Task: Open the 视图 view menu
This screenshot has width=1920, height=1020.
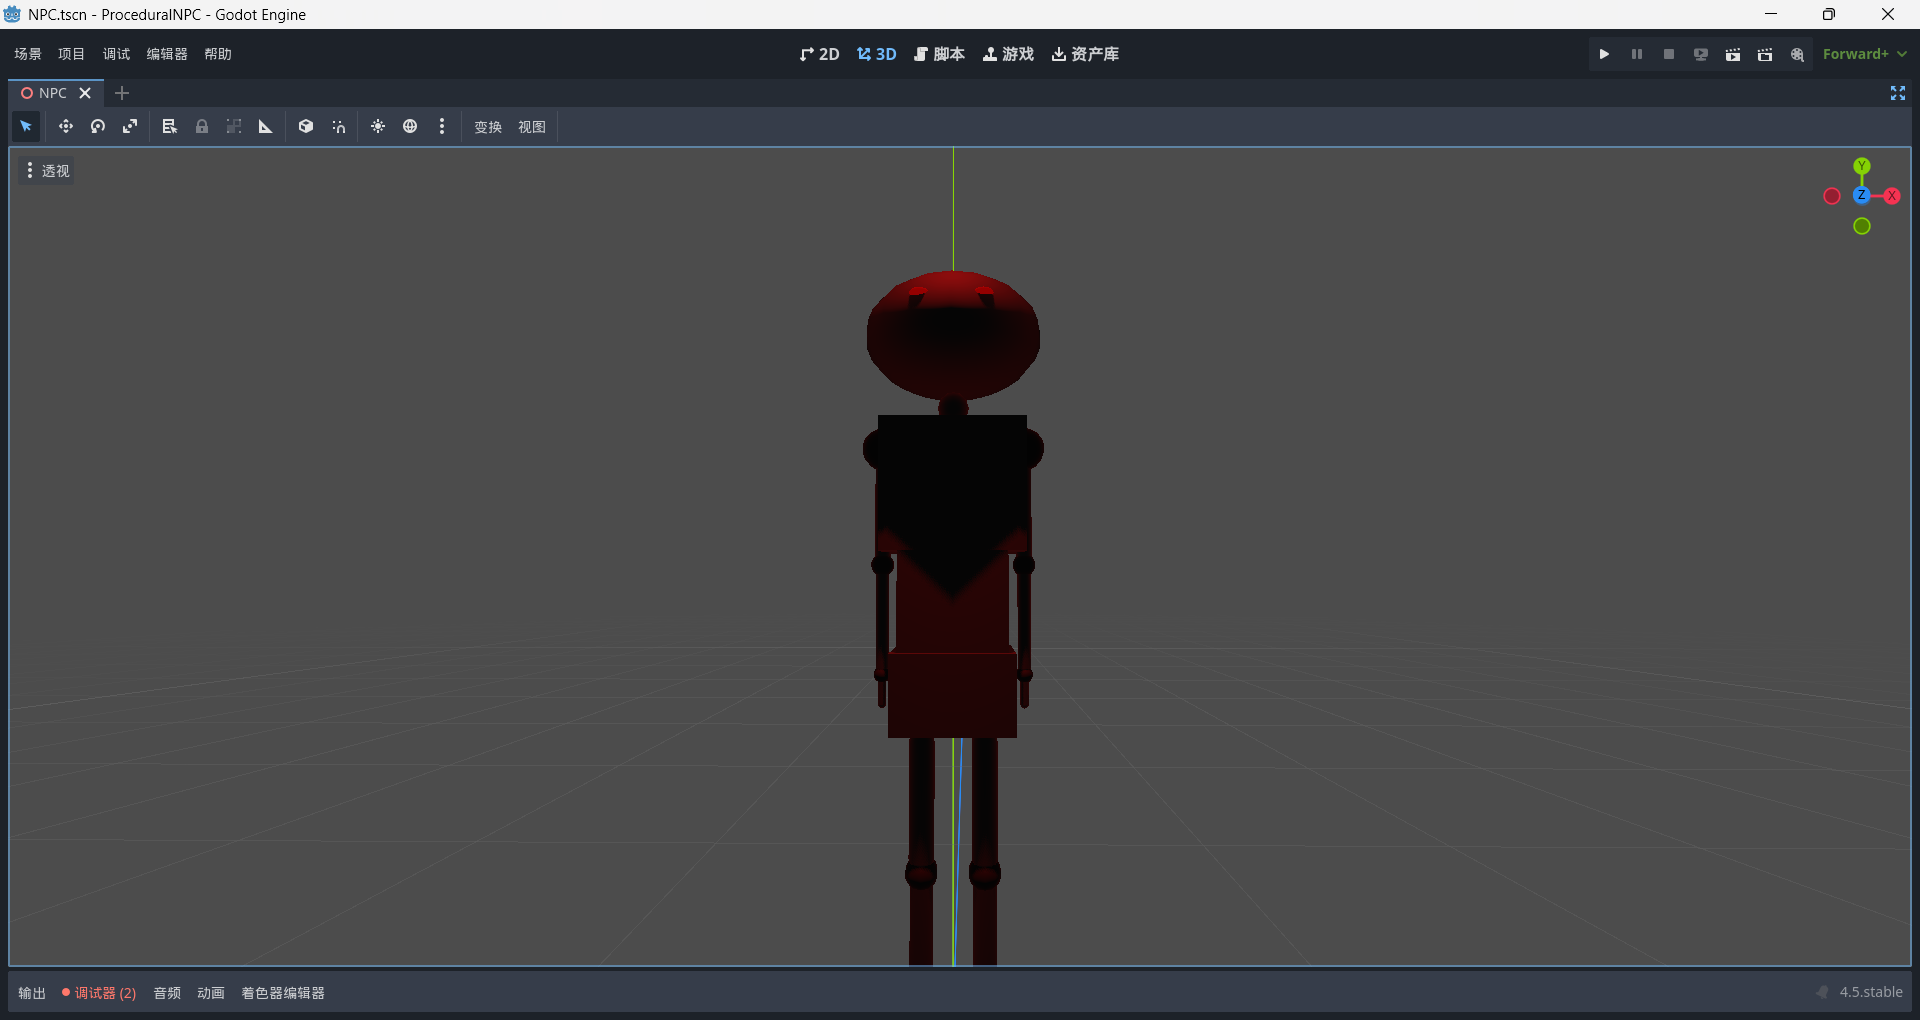Action: coord(532,127)
